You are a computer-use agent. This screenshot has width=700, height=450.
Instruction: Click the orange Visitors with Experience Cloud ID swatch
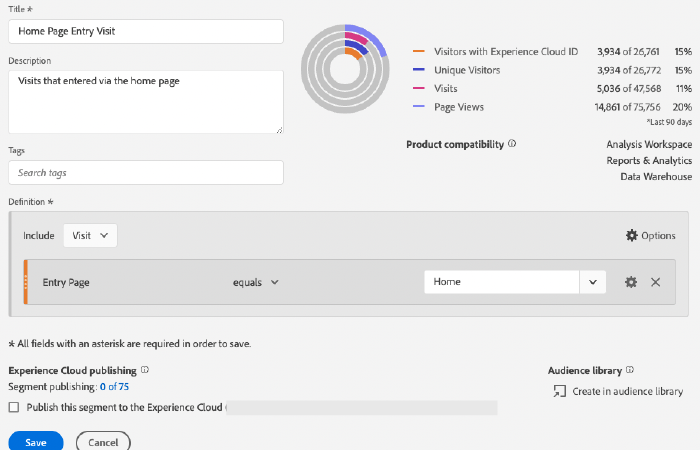click(x=419, y=51)
